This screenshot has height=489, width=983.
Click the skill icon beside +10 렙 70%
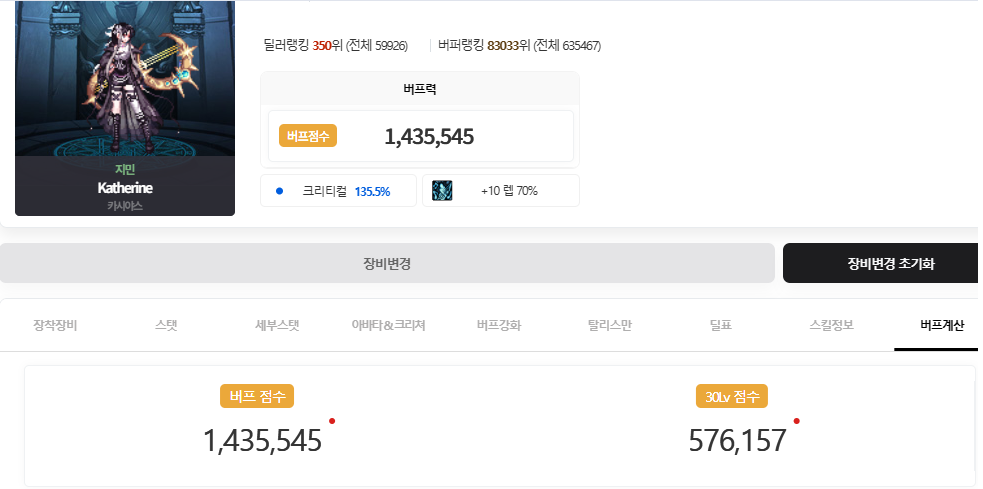pyautogui.click(x=443, y=190)
